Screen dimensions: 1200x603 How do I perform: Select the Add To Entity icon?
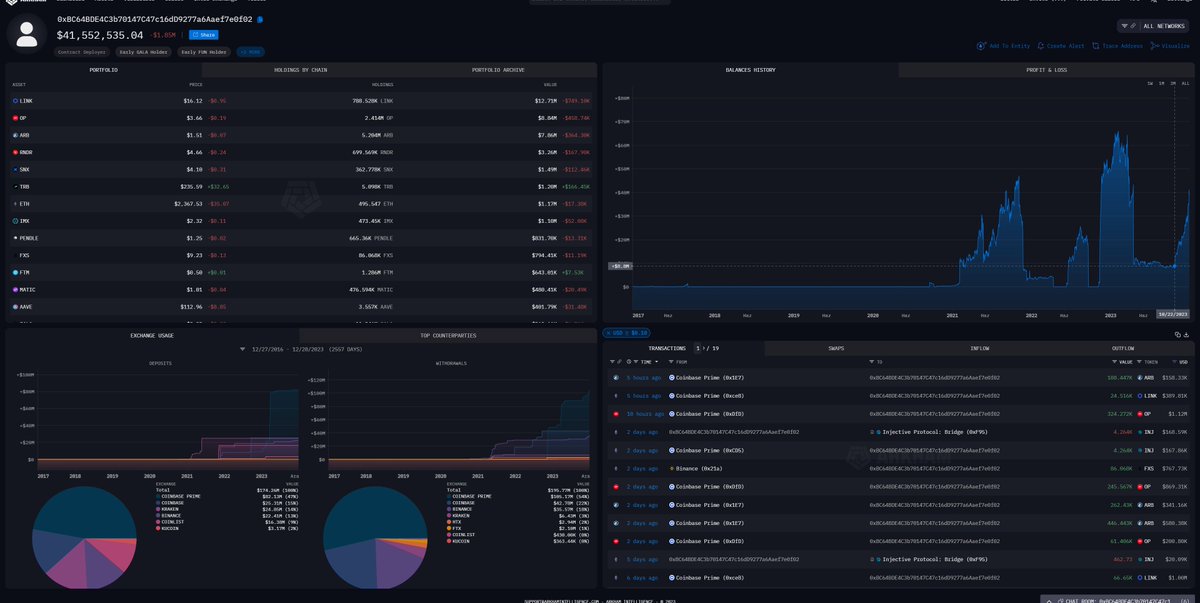point(981,46)
